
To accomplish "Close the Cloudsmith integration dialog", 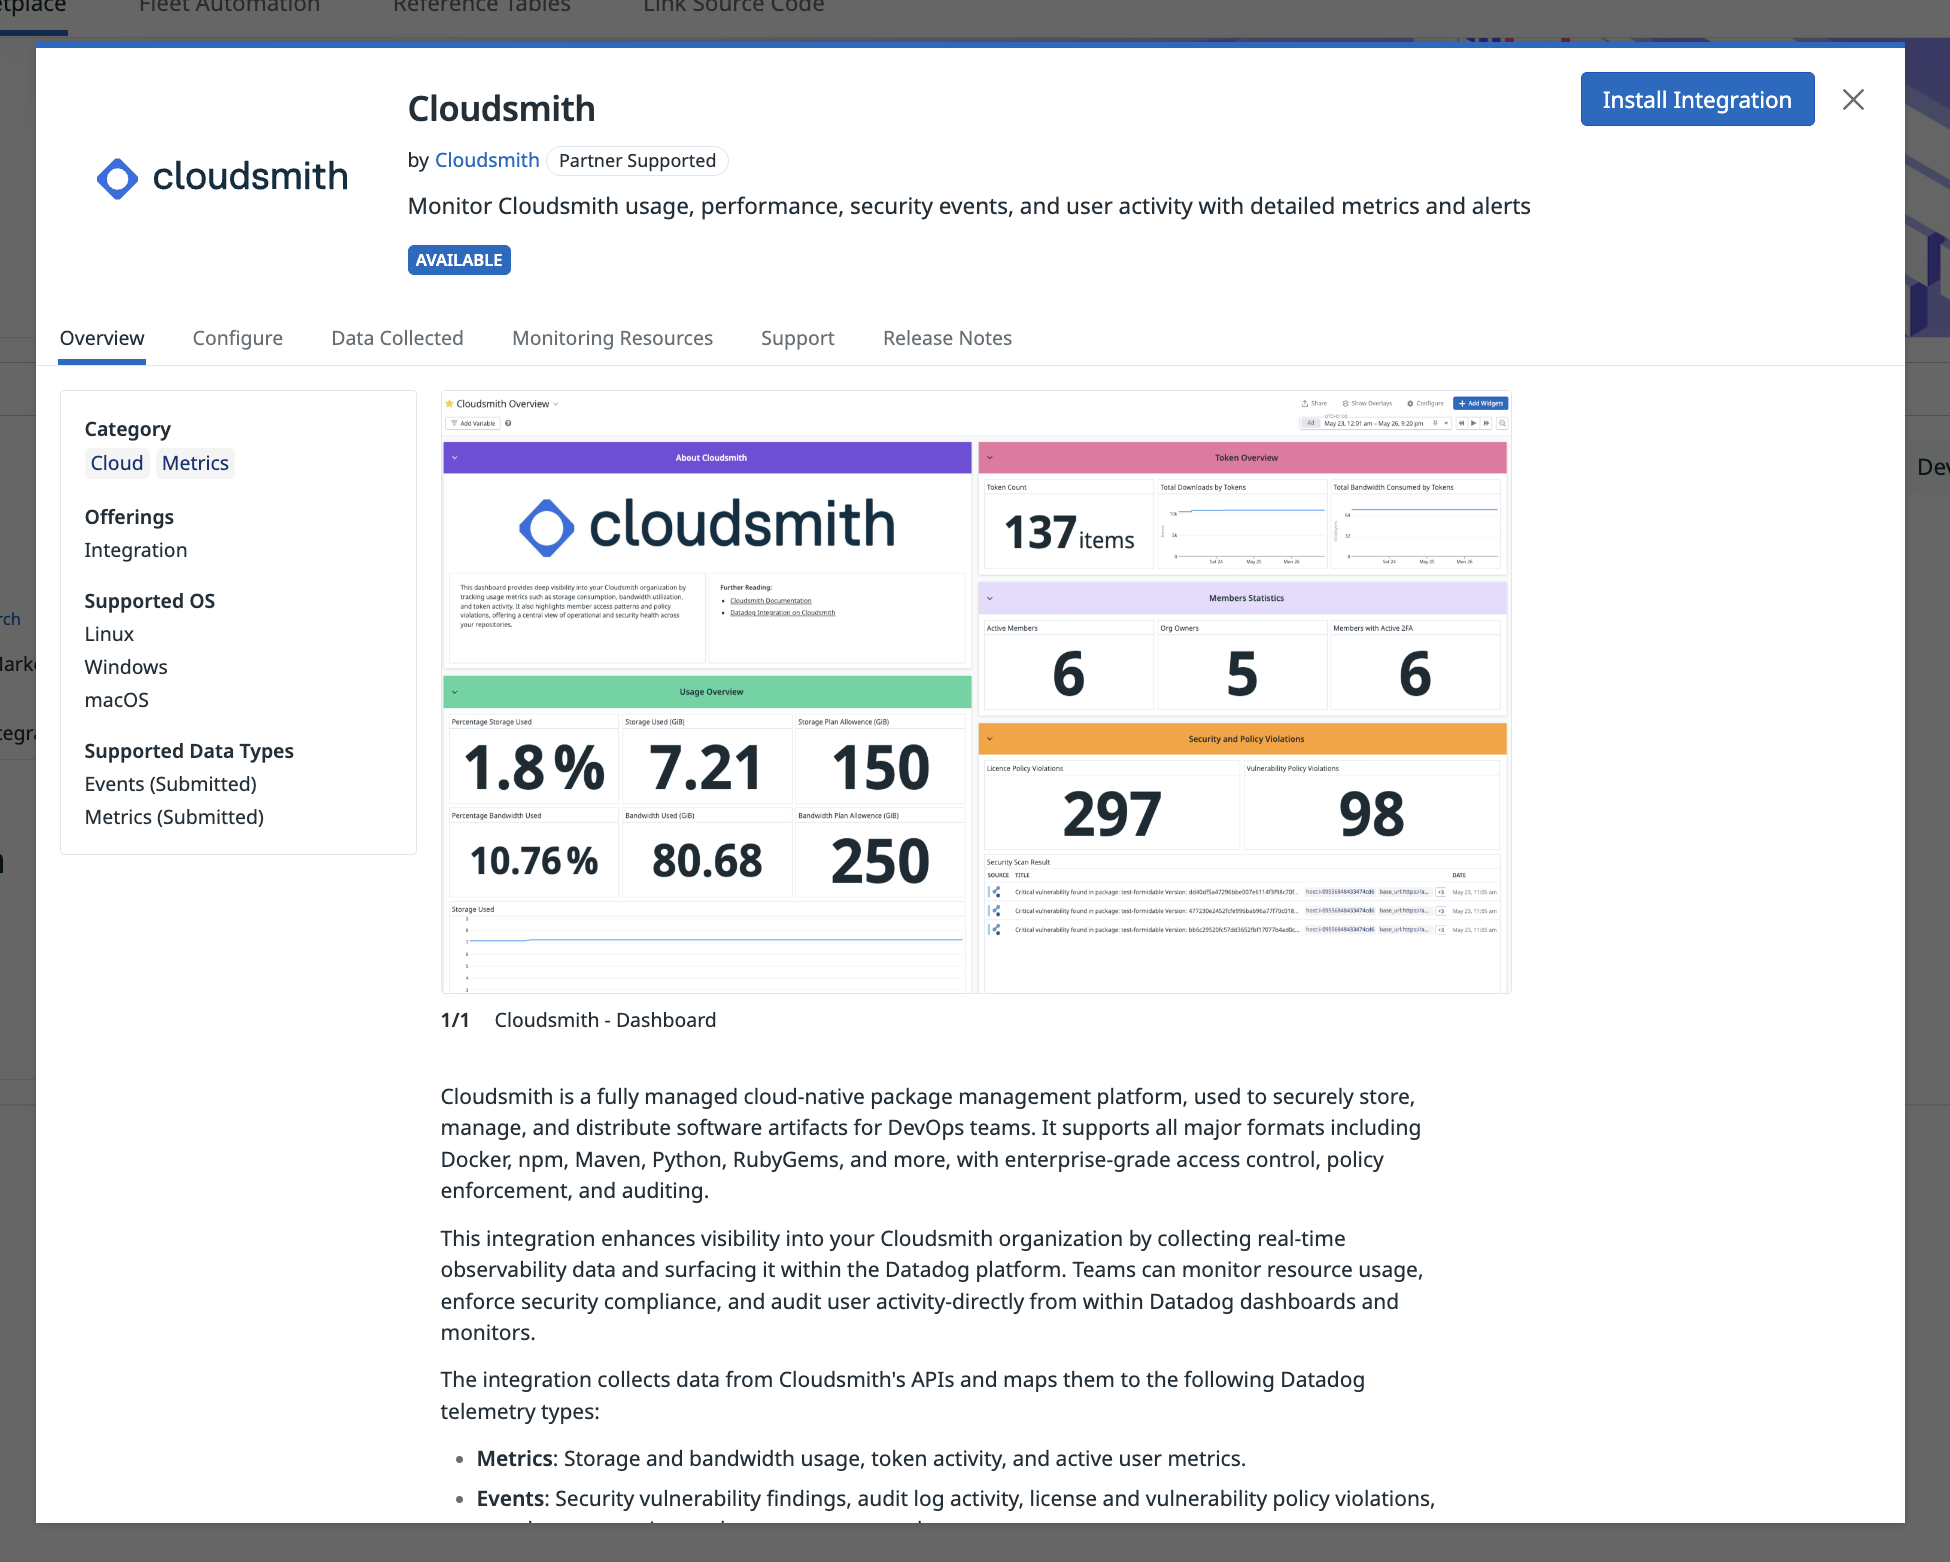I will click(1853, 100).
